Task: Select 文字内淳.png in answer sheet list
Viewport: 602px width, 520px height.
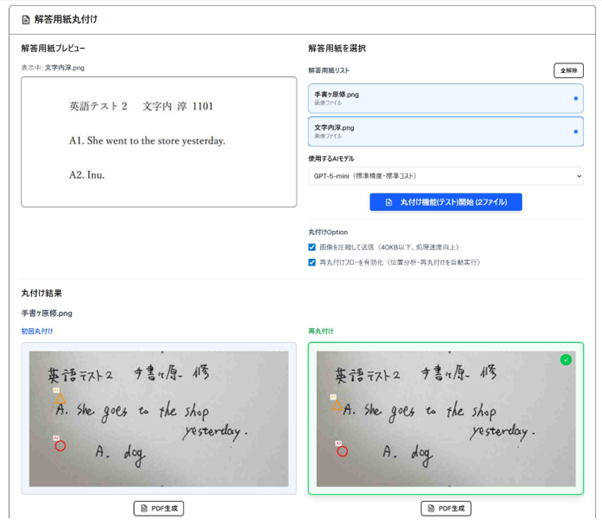Action: 440,132
